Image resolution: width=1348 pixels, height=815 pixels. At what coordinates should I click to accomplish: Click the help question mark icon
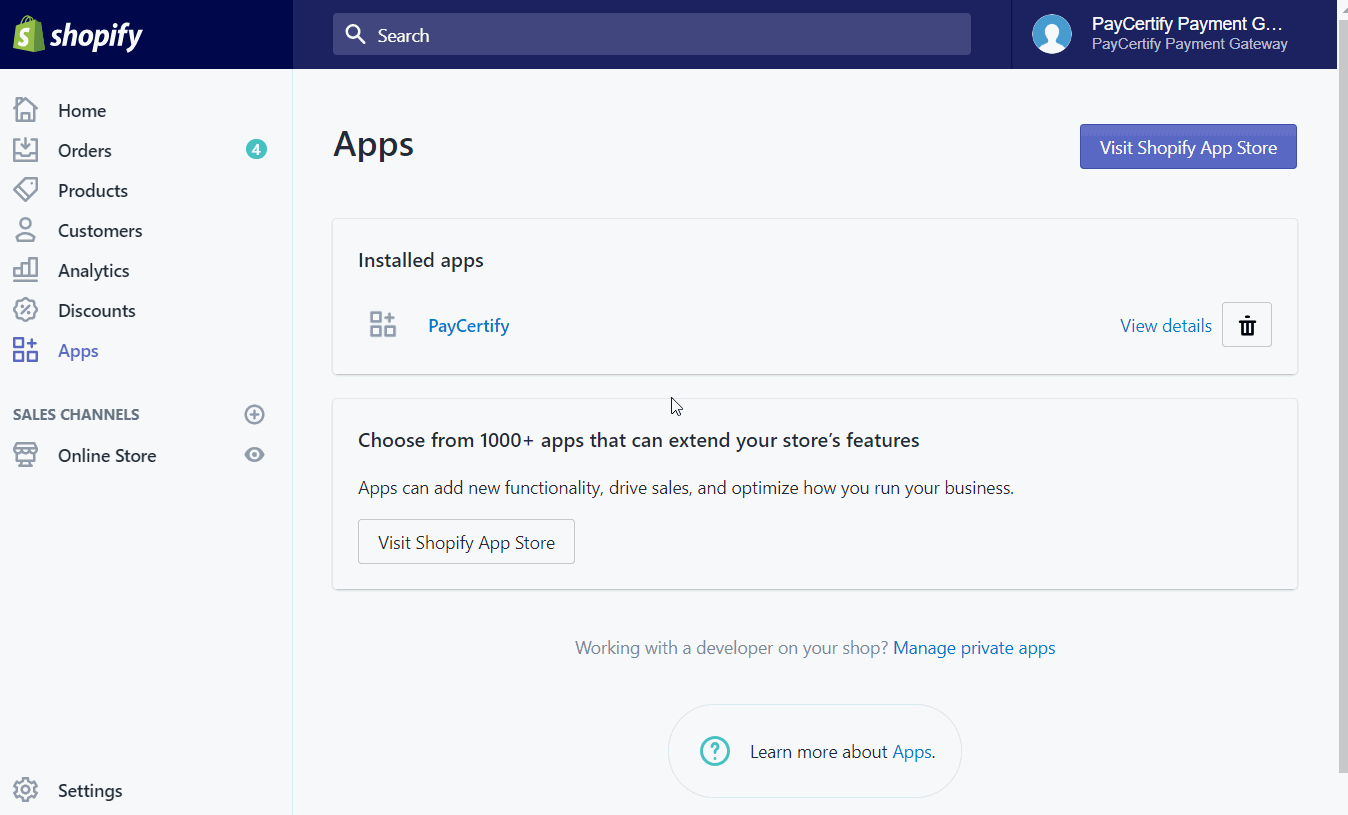click(x=715, y=751)
